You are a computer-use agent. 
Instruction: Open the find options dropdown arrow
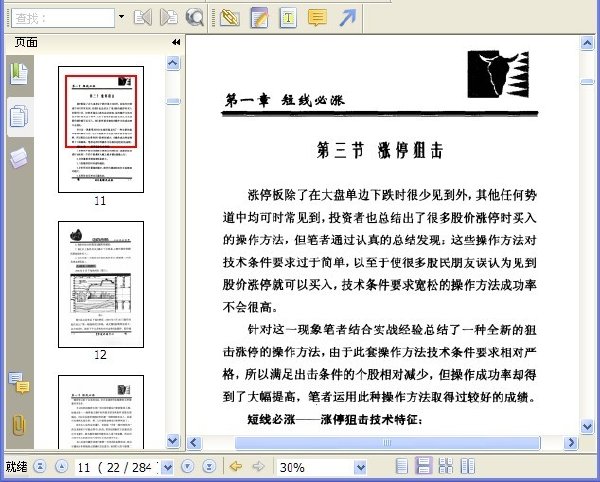click(x=122, y=17)
